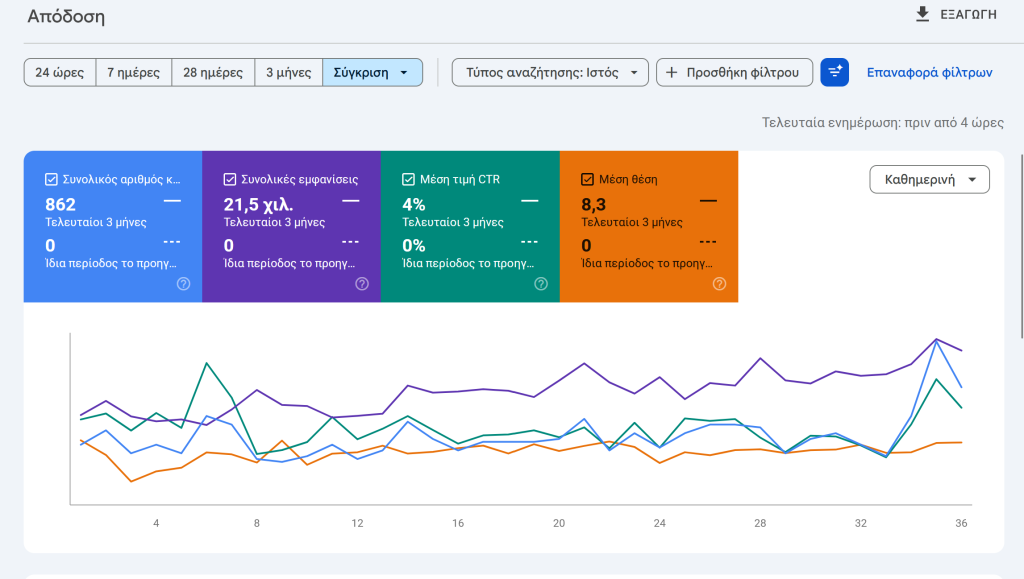Screen dimensions: 1024x579
Task: Click the page vertical scrollbar
Action: click(1021, 247)
